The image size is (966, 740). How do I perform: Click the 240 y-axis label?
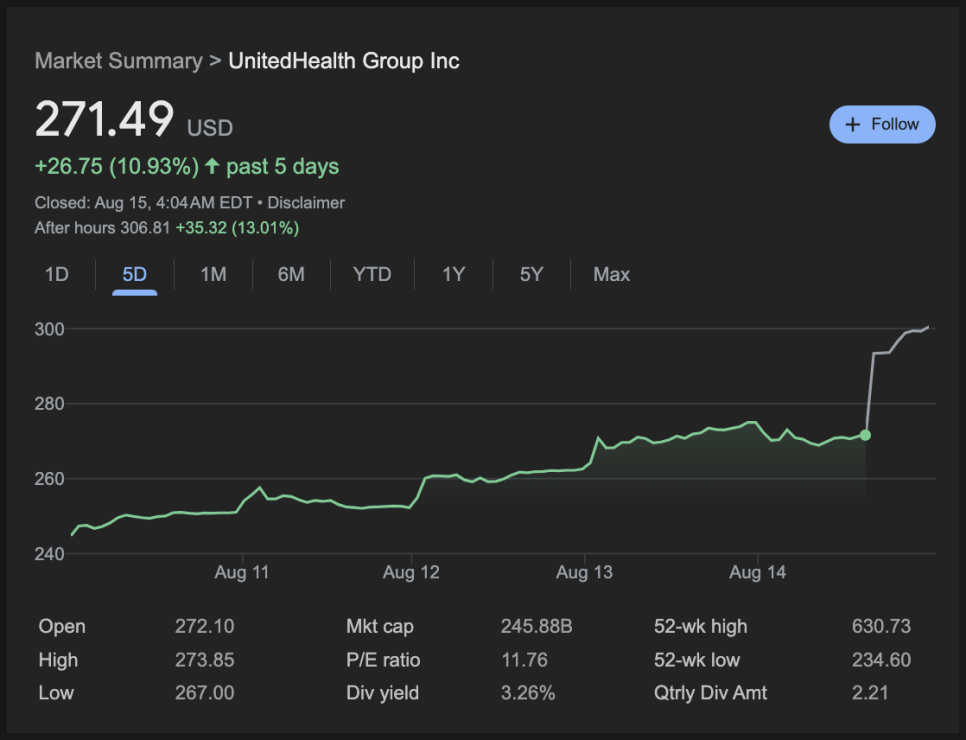pyautogui.click(x=49, y=554)
